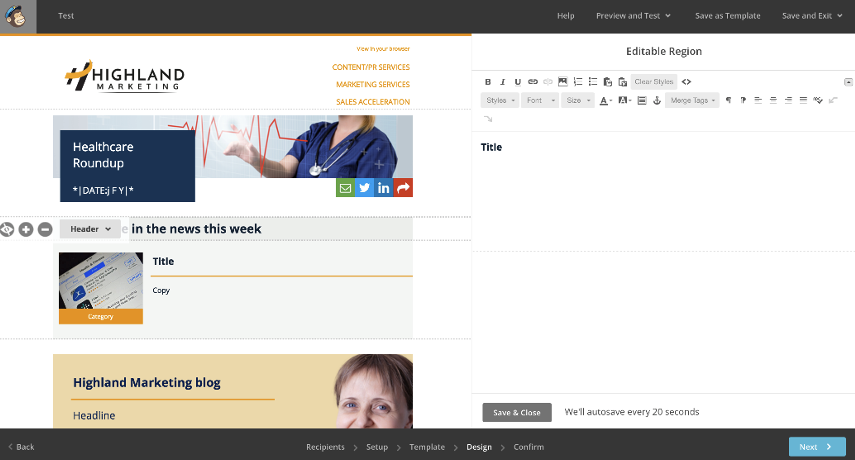Toggle visibility of the Header block
The width and height of the screenshot is (855, 460).
(7, 229)
